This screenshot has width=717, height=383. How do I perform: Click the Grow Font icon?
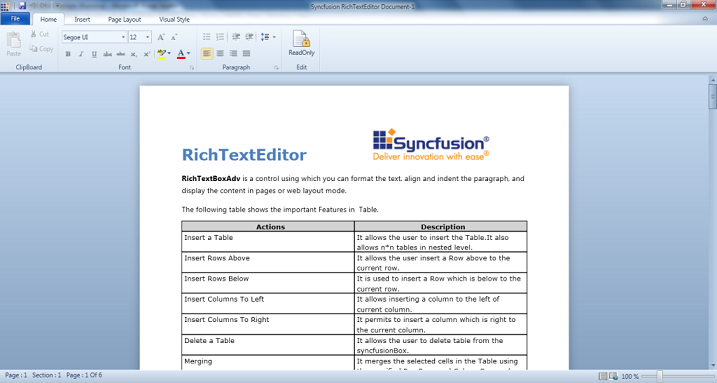(161, 37)
